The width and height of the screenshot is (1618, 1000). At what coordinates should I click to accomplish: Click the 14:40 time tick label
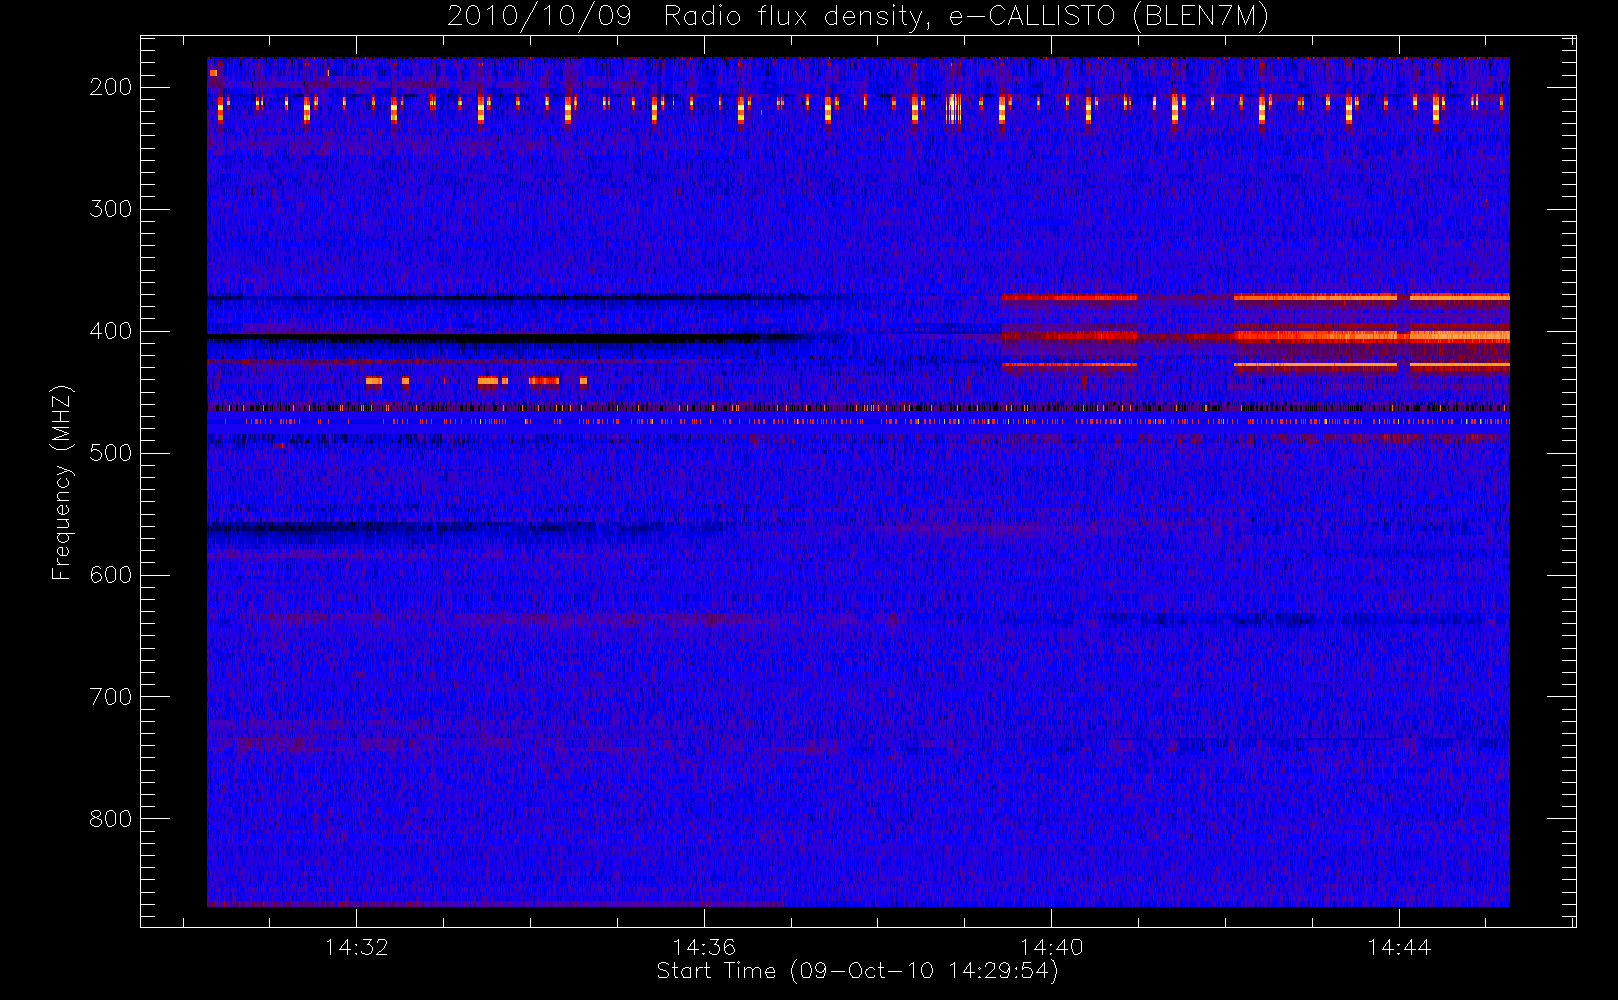tap(1051, 947)
